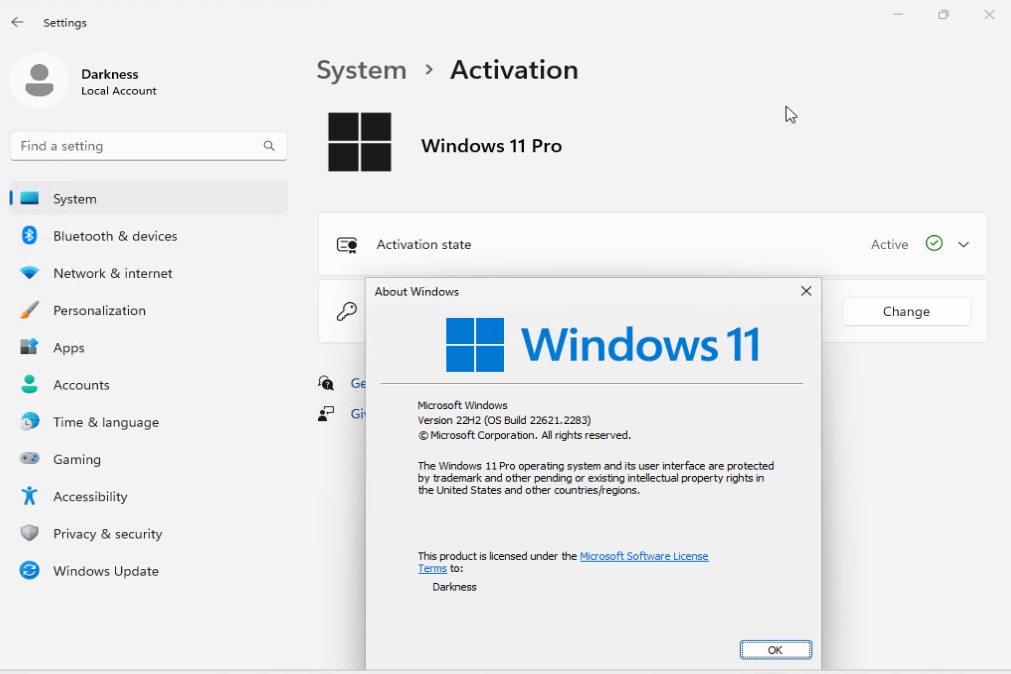This screenshot has height=674, width=1011.
Task: Click the black Windows 11 Pro logo
Action: (360, 142)
